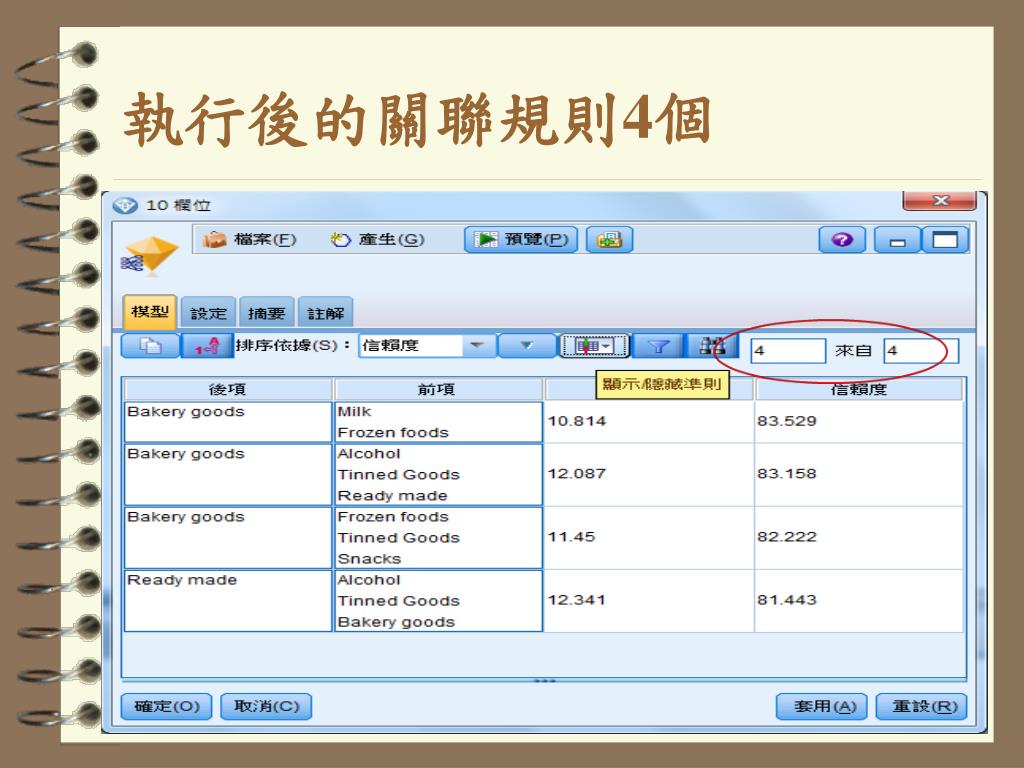Click the binoculars find rules icon

point(712,346)
